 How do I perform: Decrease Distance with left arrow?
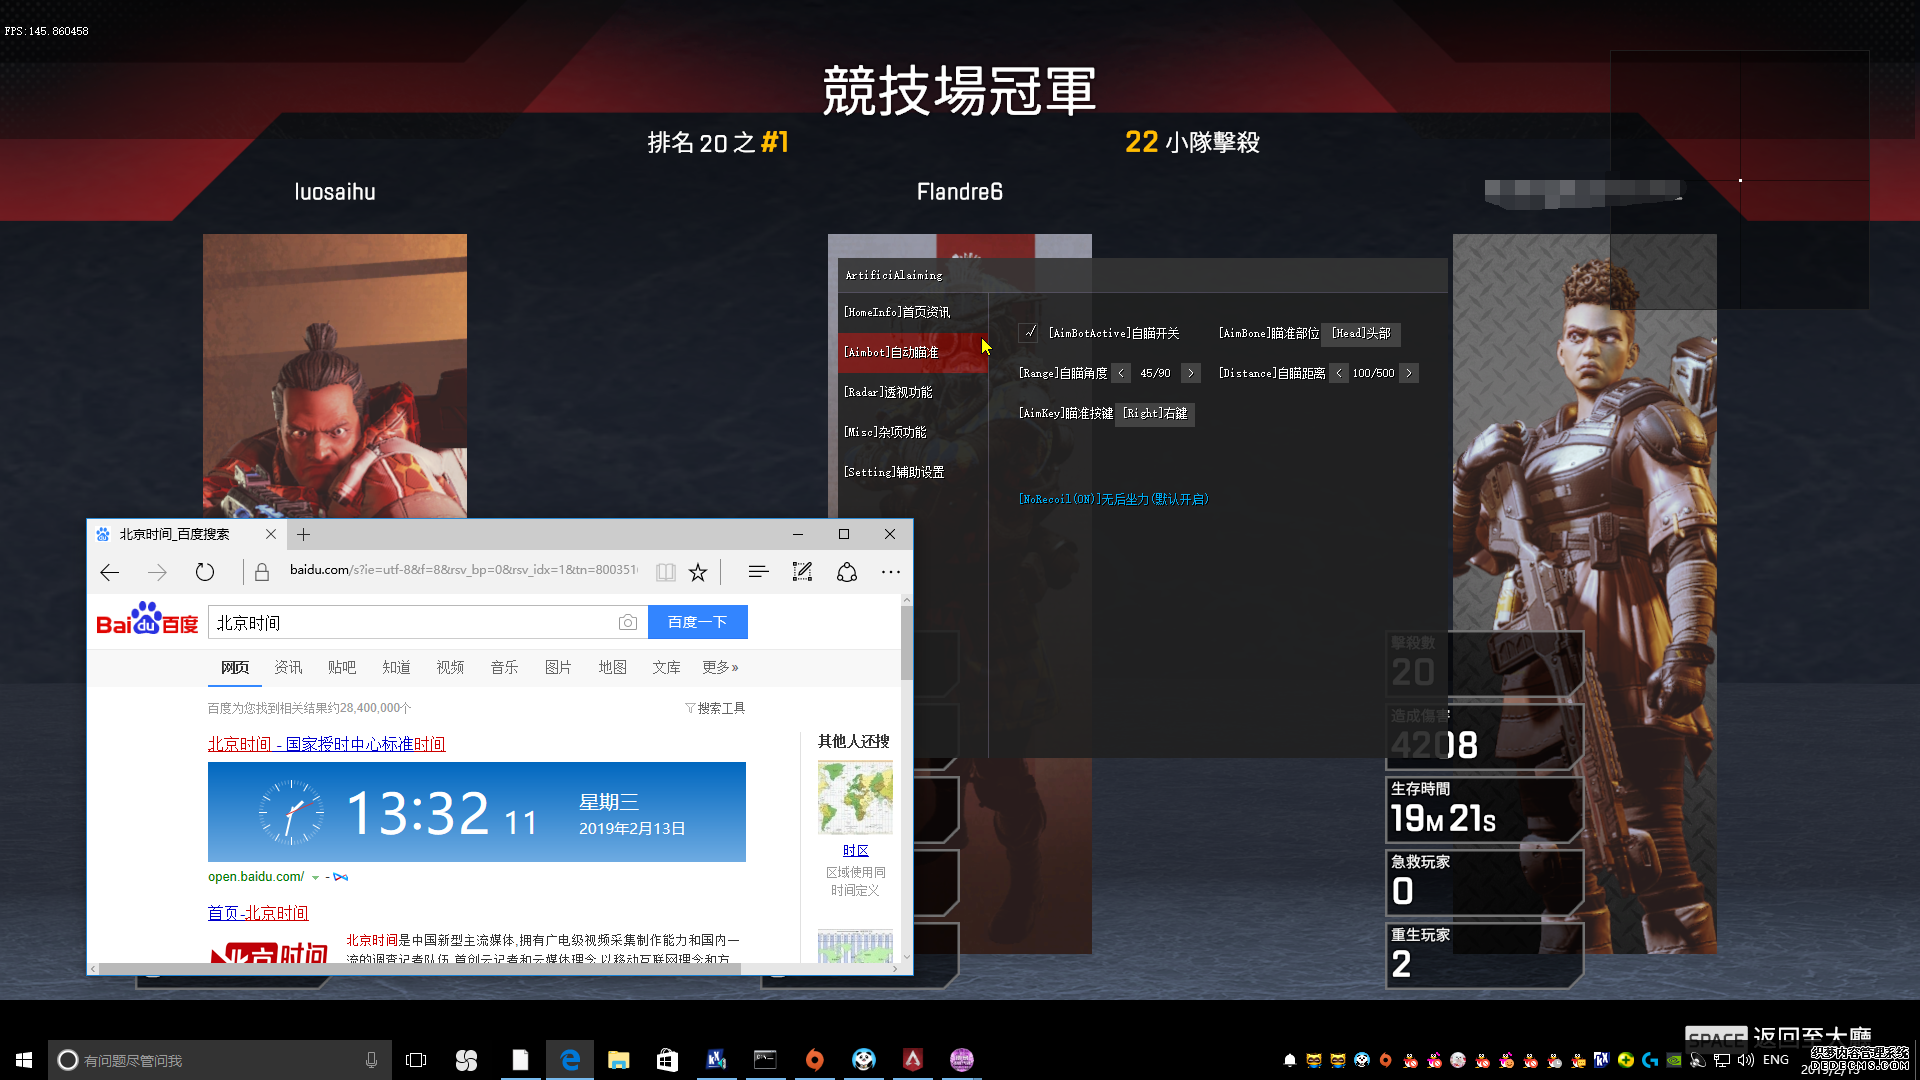pos(1338,373)
